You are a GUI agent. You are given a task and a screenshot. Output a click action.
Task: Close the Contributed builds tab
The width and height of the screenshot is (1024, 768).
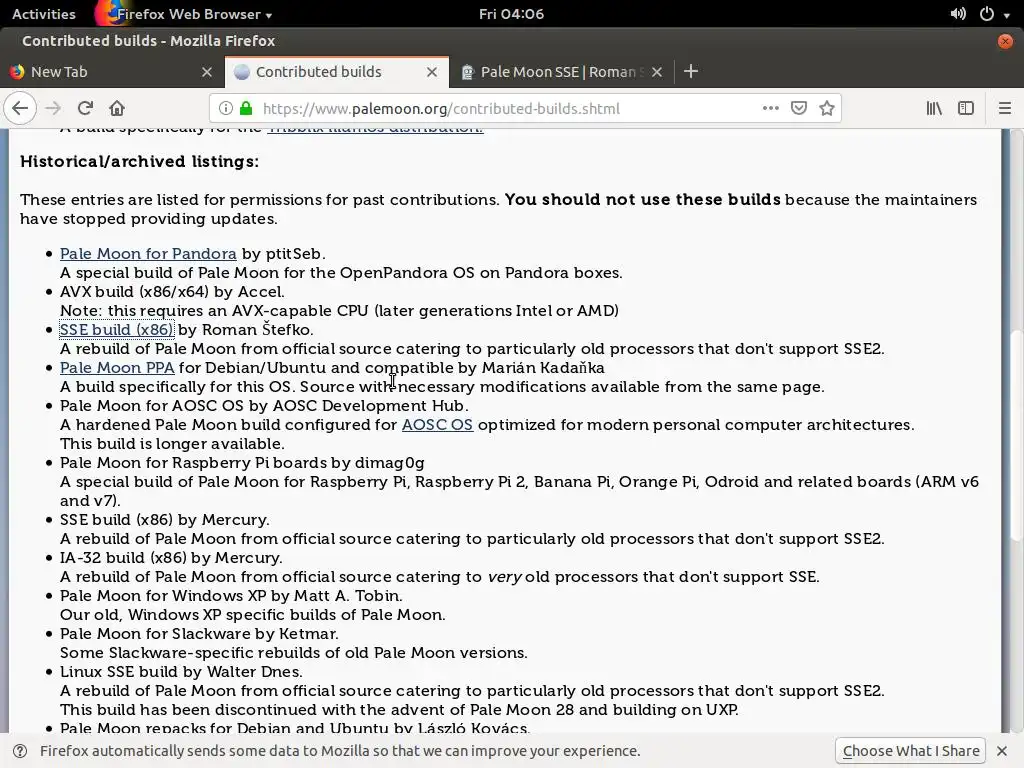coord(432,72)
